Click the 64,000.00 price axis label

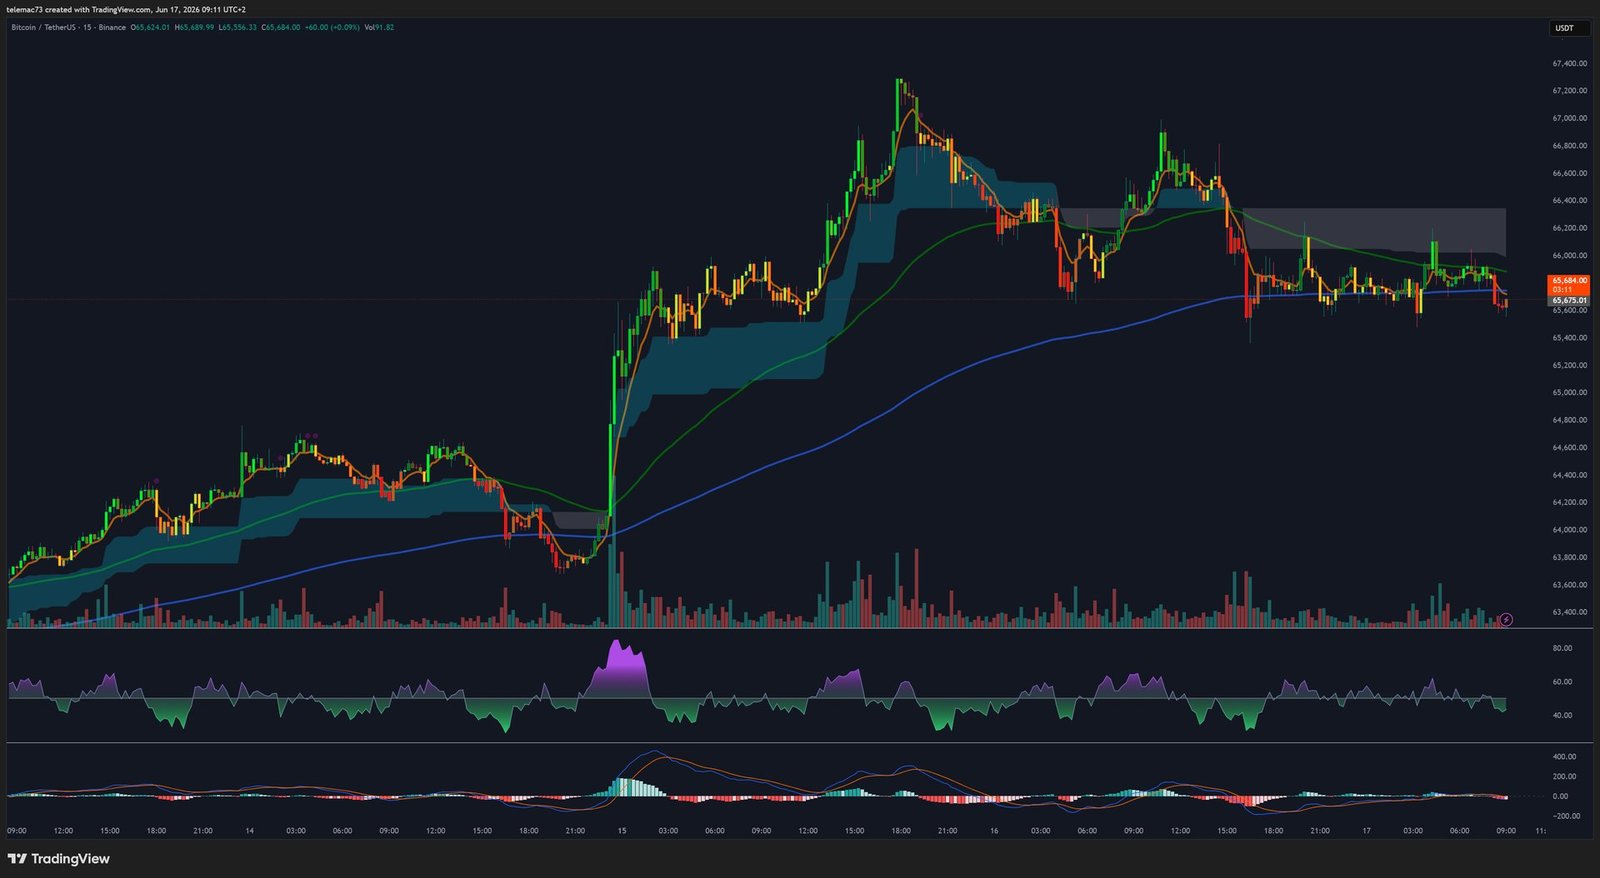click(1569, 529)
